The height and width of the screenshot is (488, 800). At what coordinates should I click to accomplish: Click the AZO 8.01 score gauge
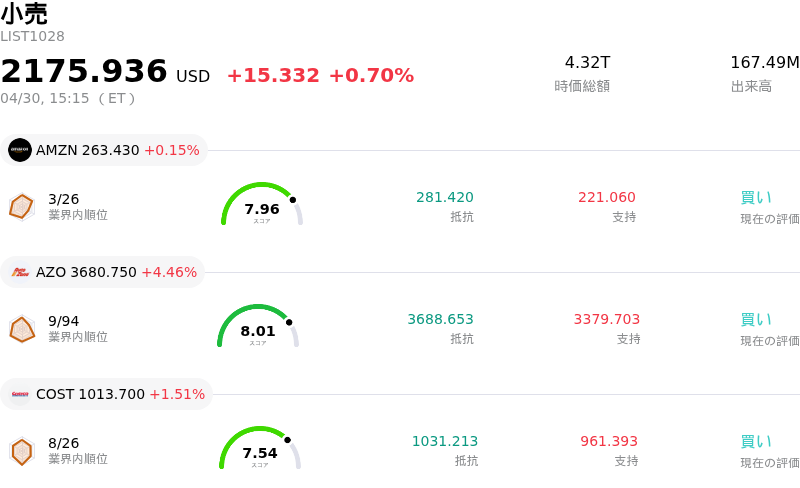click(x=258, y=327)
